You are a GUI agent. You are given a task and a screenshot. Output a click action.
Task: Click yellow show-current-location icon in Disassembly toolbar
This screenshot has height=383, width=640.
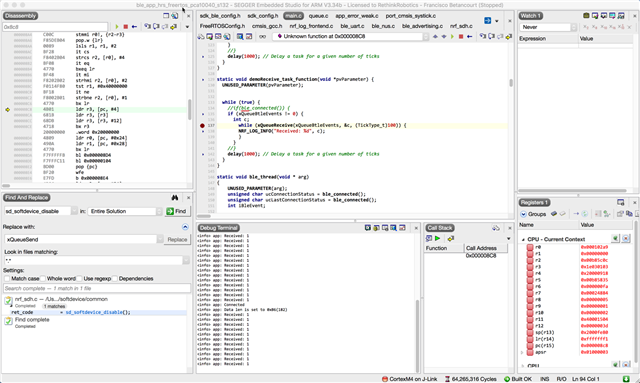[173, 27]
